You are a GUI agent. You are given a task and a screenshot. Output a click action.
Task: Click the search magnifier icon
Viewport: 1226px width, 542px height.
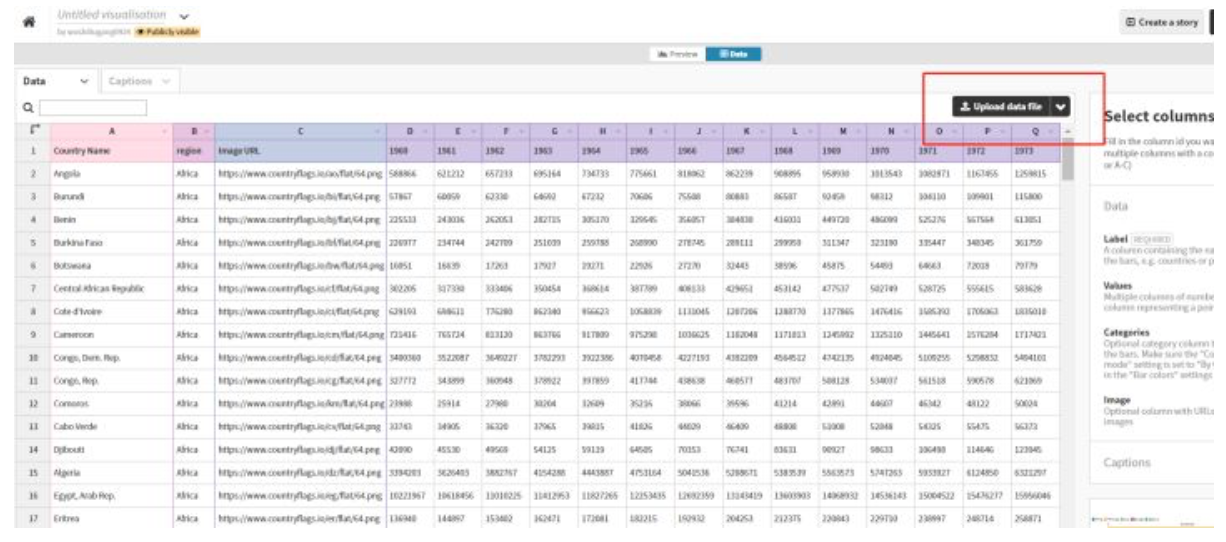[29, 107]
